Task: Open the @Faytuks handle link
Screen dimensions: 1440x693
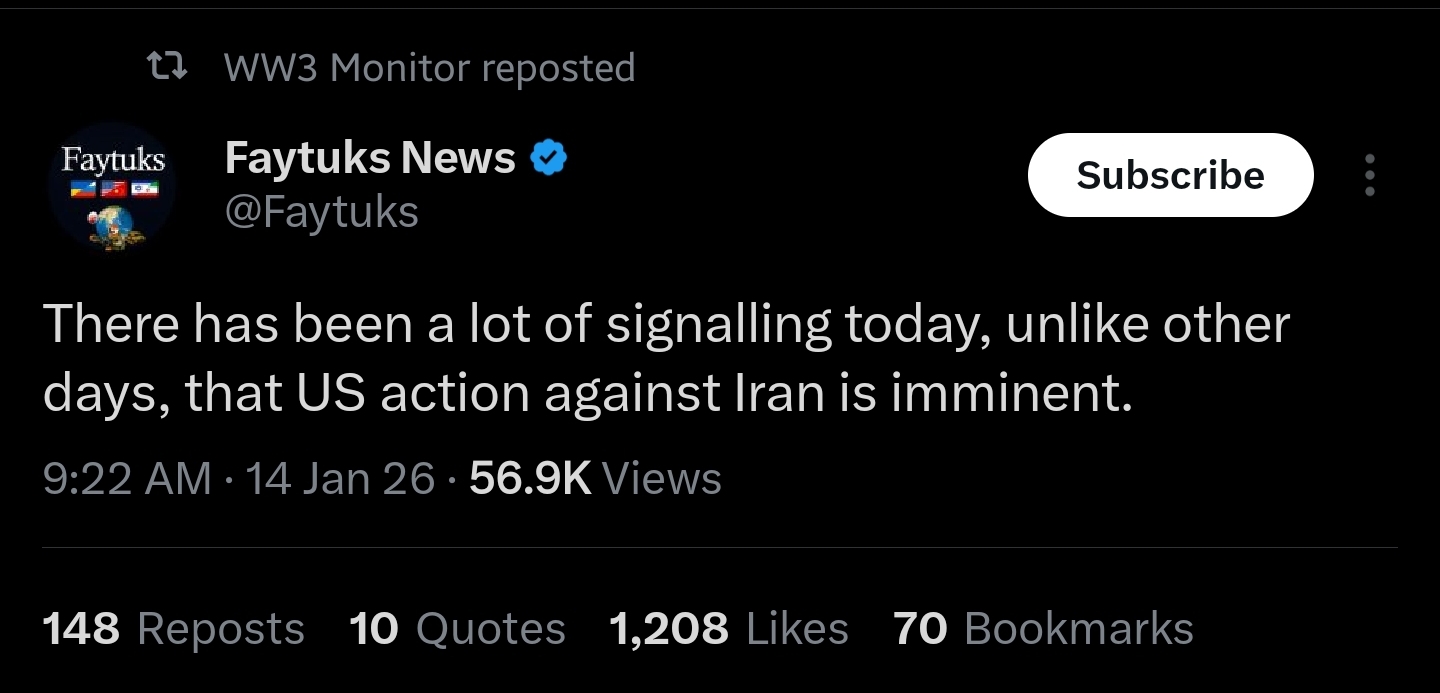Action: click(322, 212)
